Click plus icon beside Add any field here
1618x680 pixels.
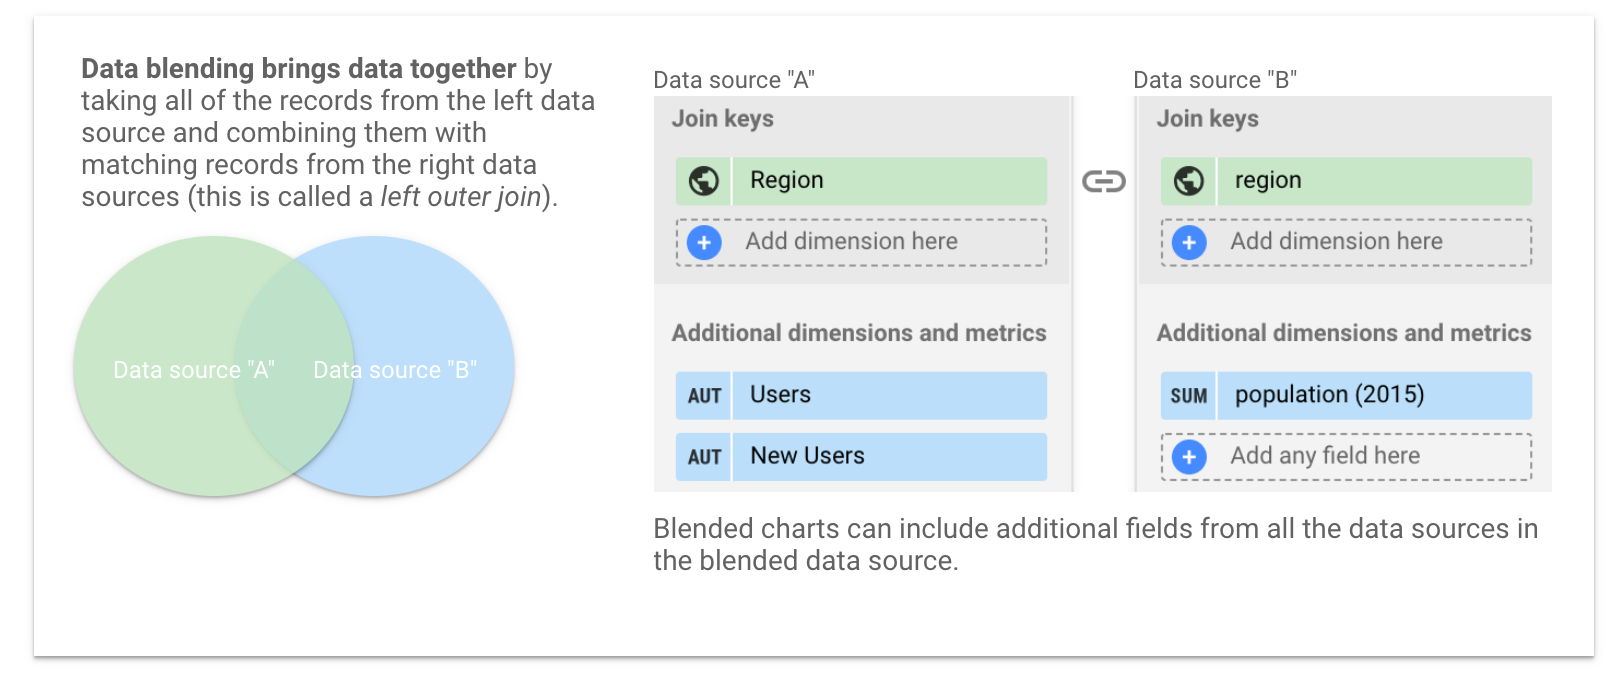tap(1189, 457)
